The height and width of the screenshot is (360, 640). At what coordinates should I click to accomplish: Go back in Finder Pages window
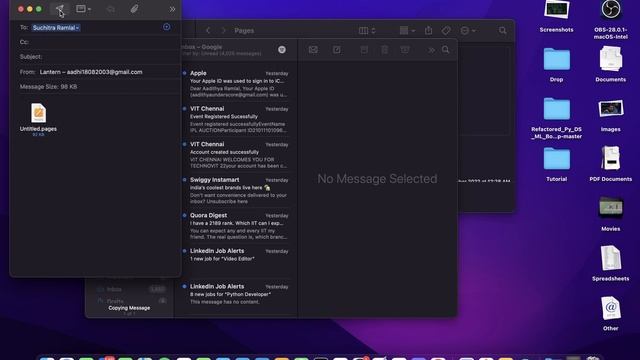tap(208, 31)
